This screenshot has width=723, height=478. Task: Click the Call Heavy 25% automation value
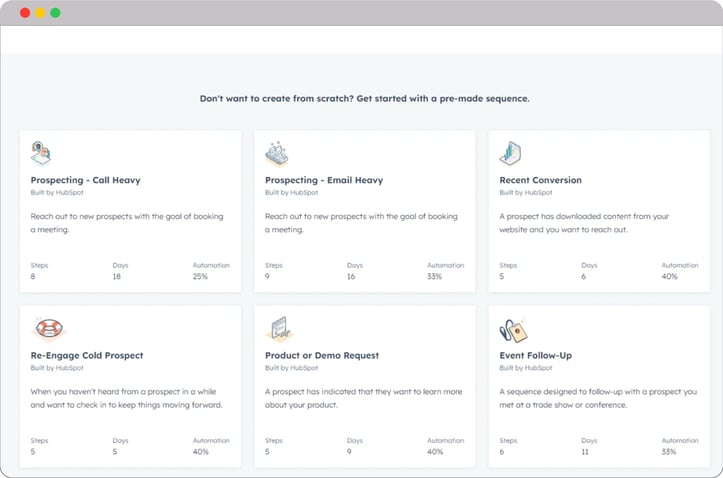(x=200, y=277)
